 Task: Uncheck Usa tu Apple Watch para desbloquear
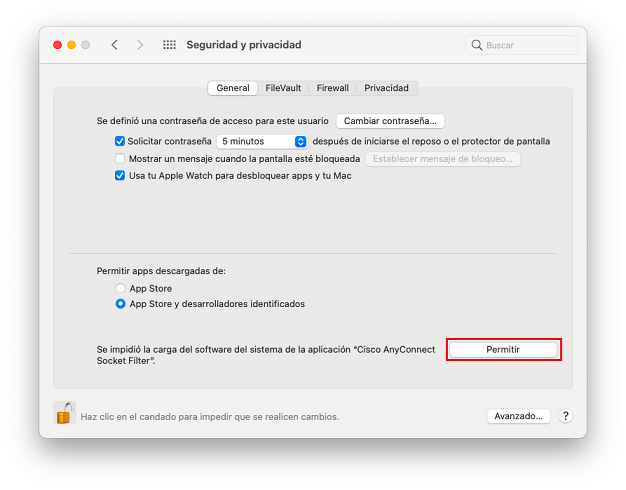[120, 176]
